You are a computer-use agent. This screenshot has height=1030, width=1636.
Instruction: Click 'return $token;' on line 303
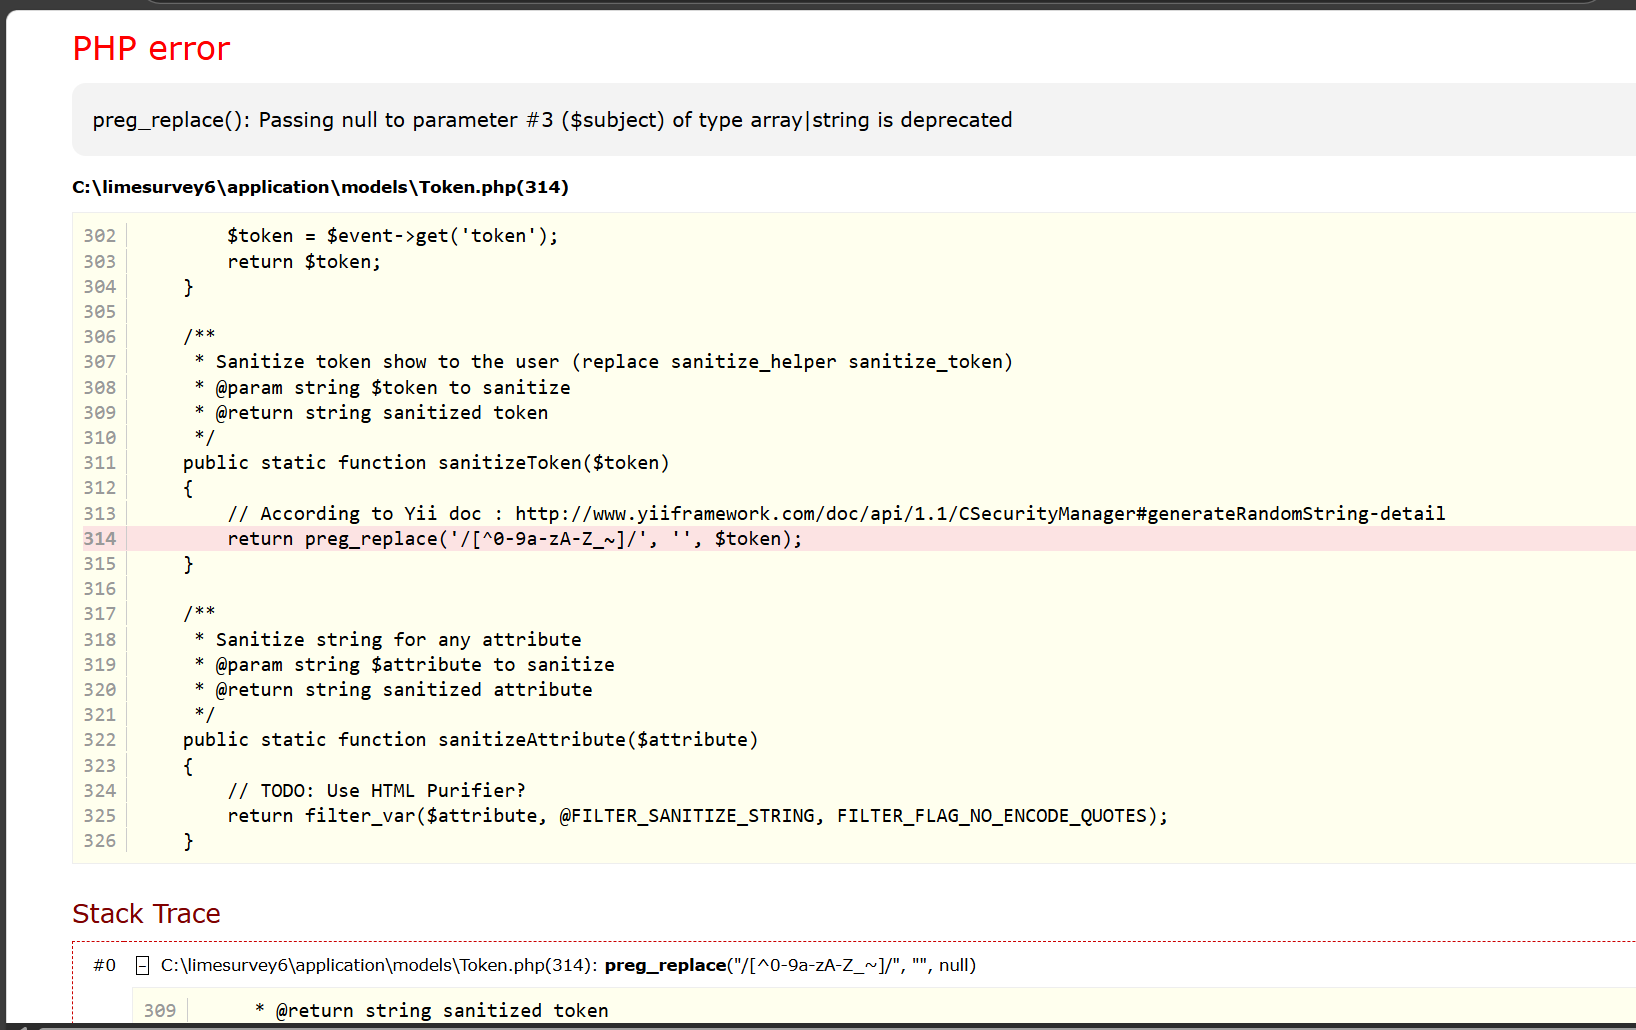[x=304, y=262]
